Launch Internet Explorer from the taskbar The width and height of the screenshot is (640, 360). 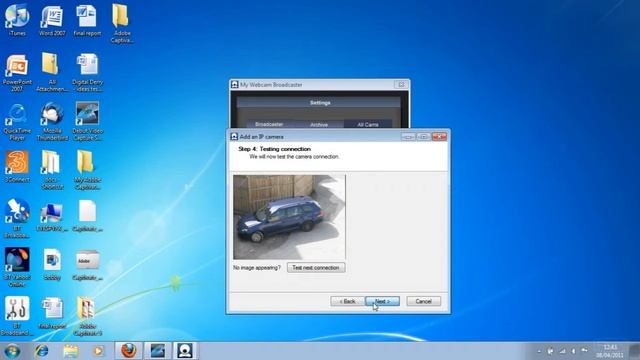[x=42, y=351]
